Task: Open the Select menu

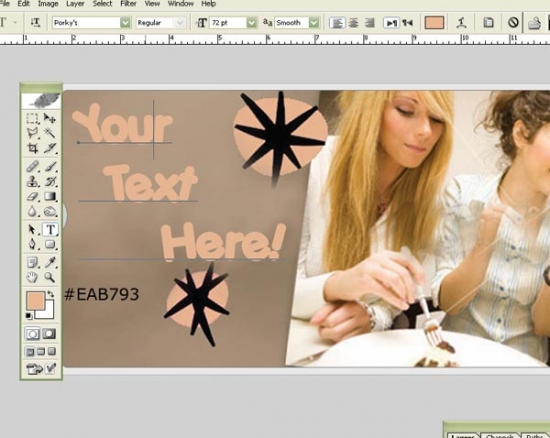Action: (x=102, y=4)
